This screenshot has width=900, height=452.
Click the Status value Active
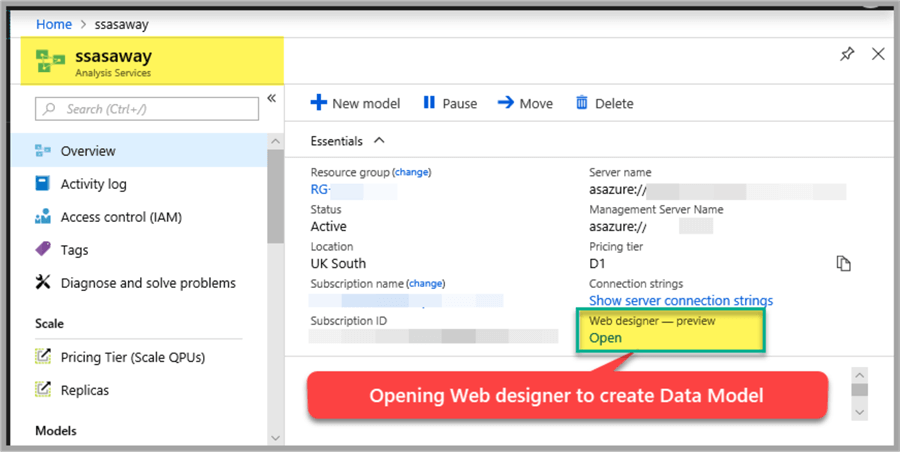(328, 226)
